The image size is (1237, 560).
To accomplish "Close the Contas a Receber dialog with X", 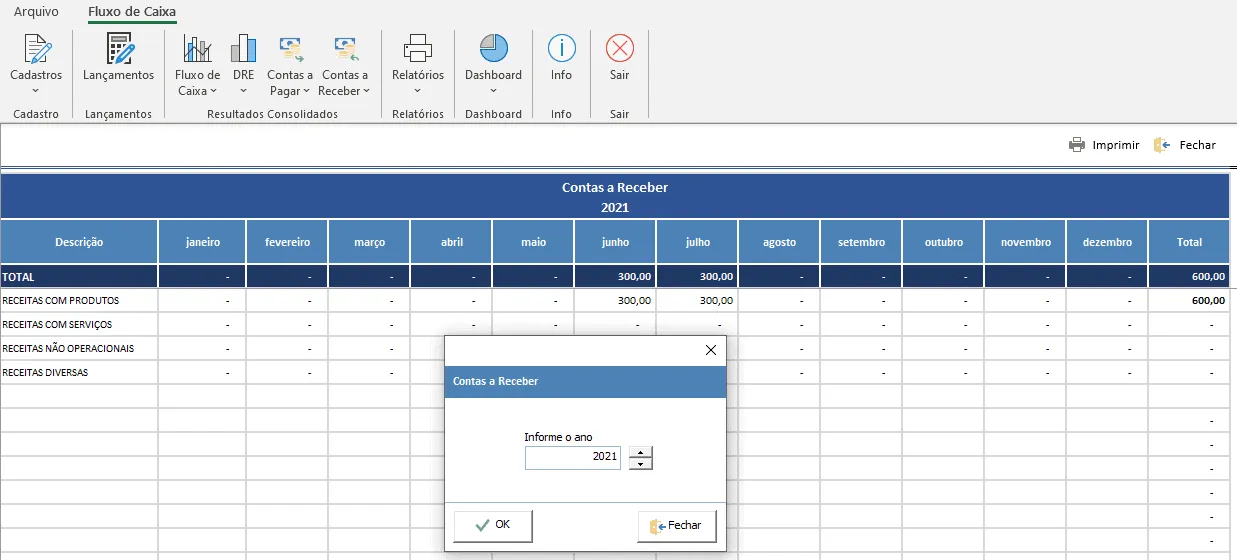I will pyautogui.click(x=711, y=350).
